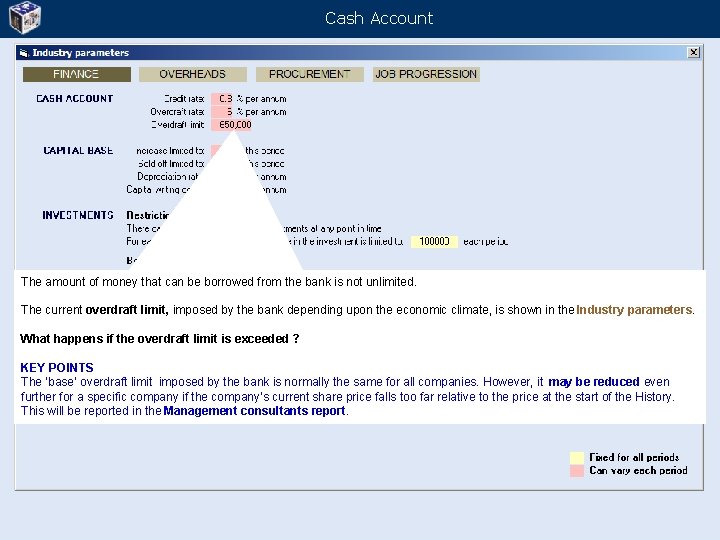This screenshot has width=720, height=540.
Task: Select the FINANCE tab
Action: [x=77, y=74]
